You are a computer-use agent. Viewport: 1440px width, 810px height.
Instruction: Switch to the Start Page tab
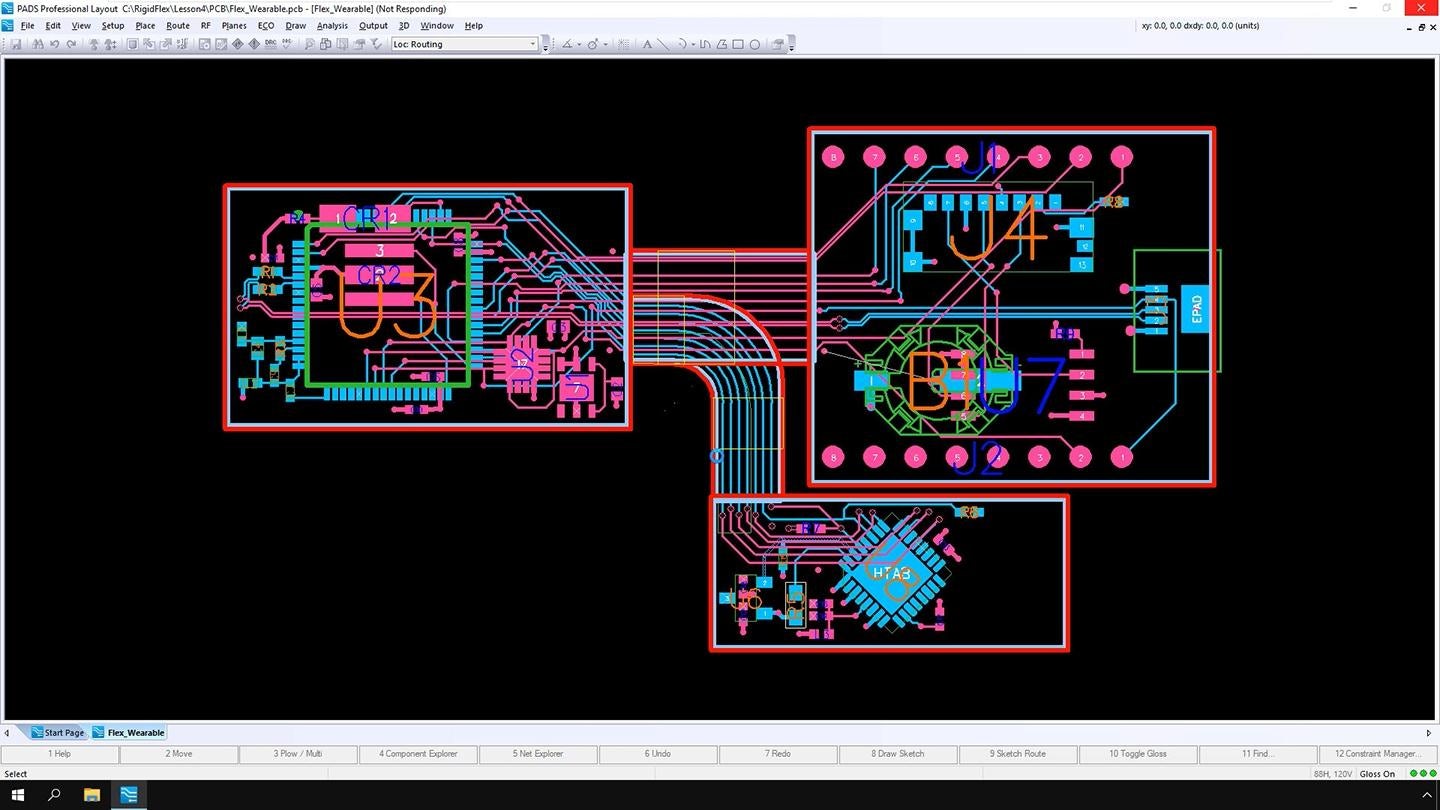pyautogui.click(x=62, y=732)
